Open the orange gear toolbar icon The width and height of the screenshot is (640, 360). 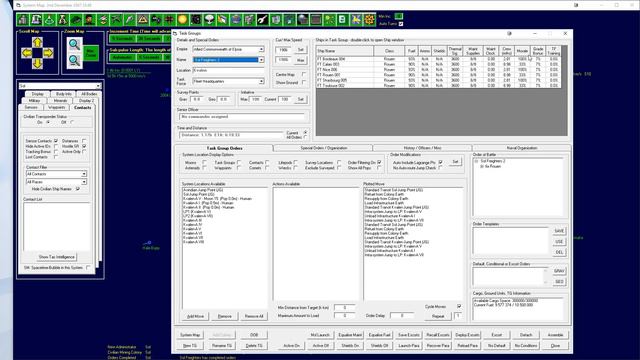pyautogui.click(x=369, y=19)
